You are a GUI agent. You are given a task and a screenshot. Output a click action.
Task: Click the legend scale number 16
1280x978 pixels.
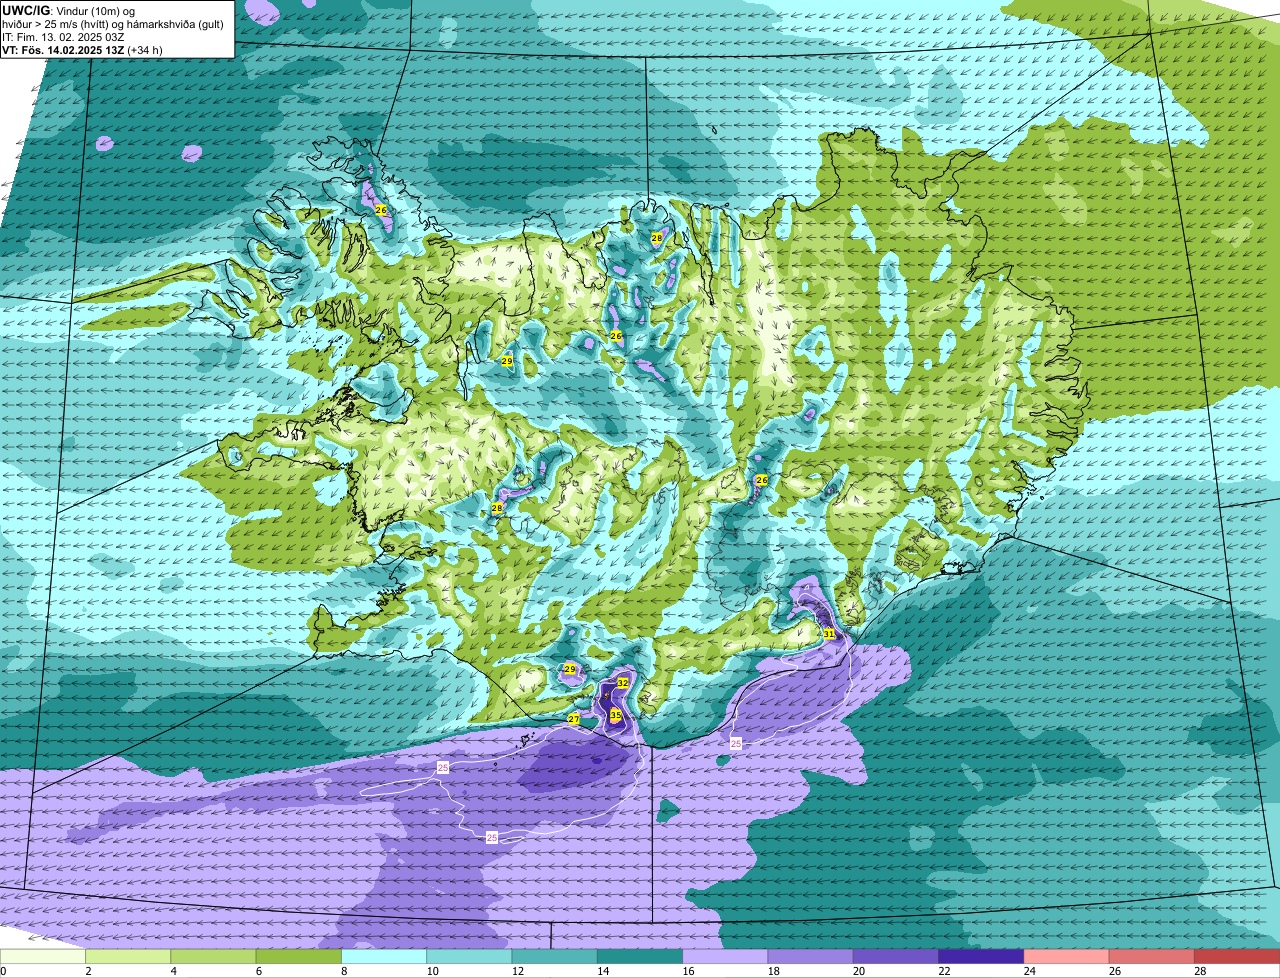pos(688,971)
